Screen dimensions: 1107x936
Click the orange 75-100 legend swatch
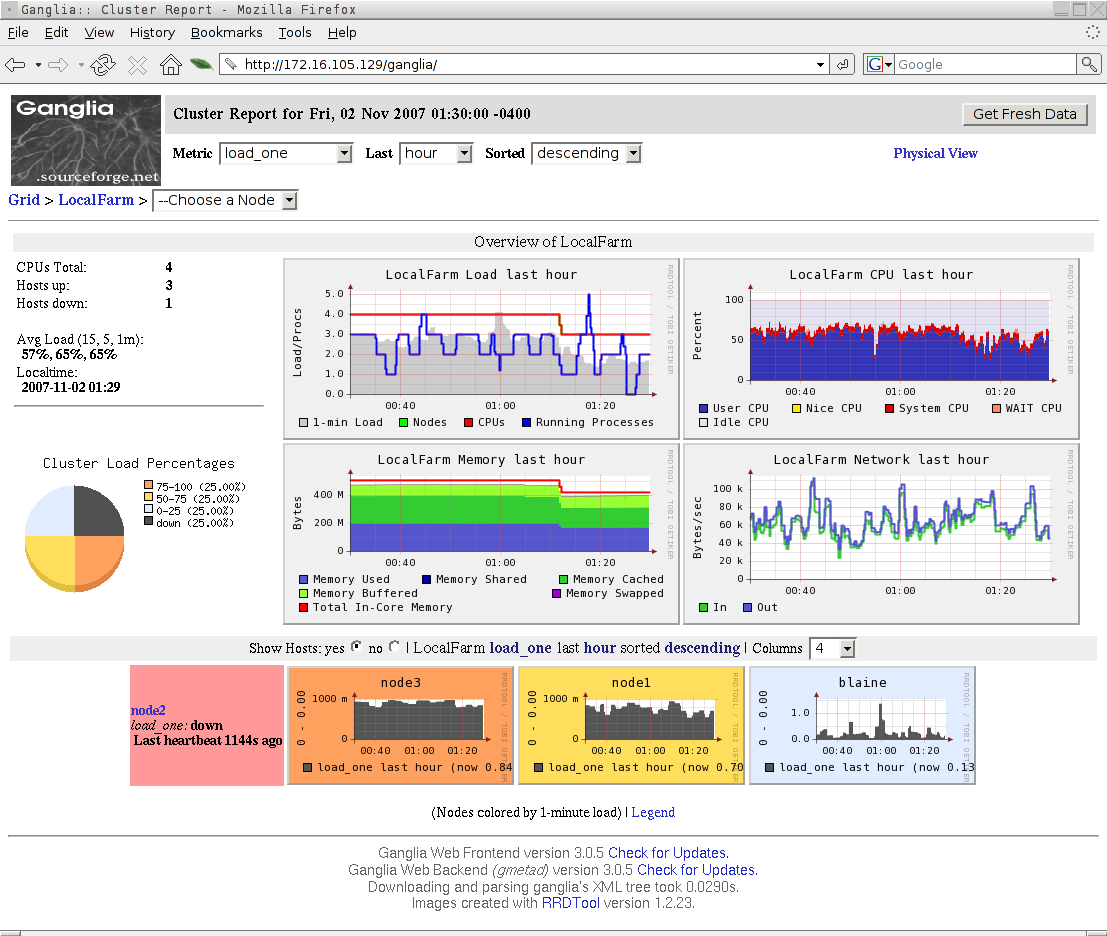[148, 485]
